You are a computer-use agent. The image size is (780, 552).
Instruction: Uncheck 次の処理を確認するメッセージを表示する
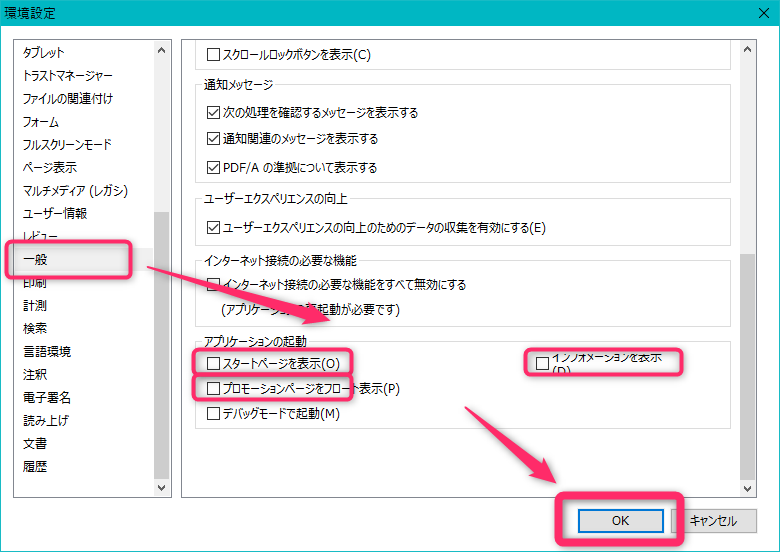pyautogui.click(x=212, y=112)
